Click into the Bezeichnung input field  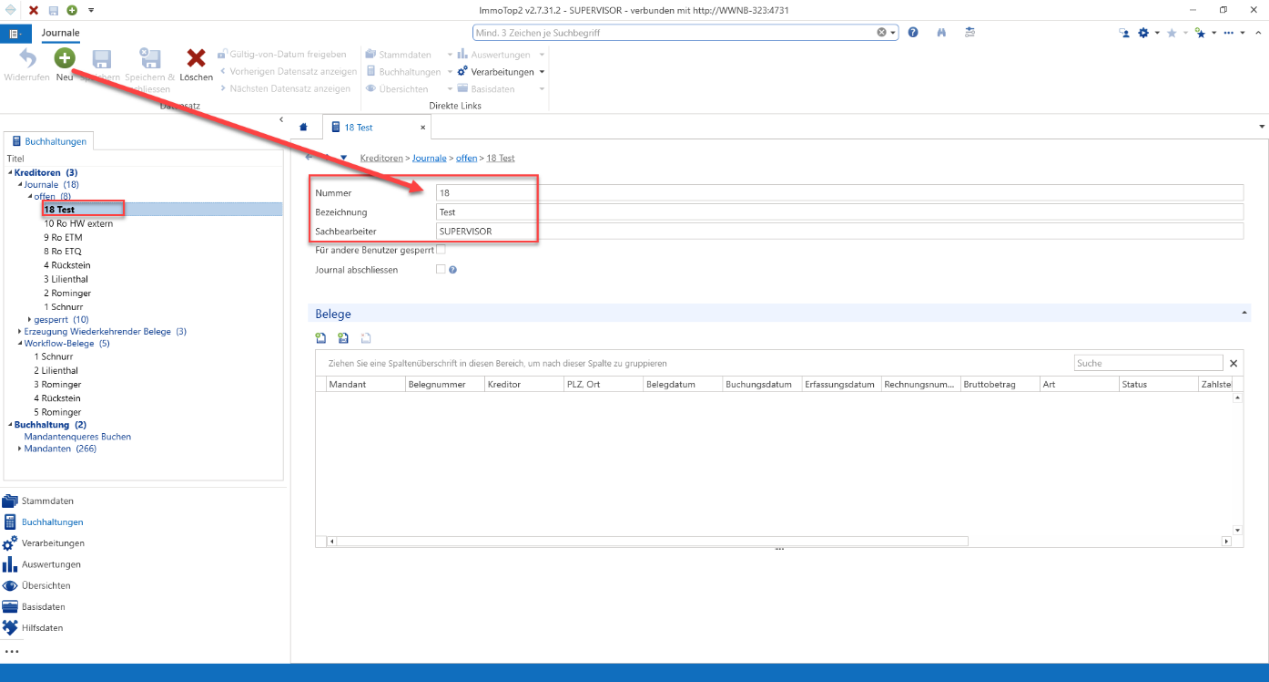coord(839,212)
